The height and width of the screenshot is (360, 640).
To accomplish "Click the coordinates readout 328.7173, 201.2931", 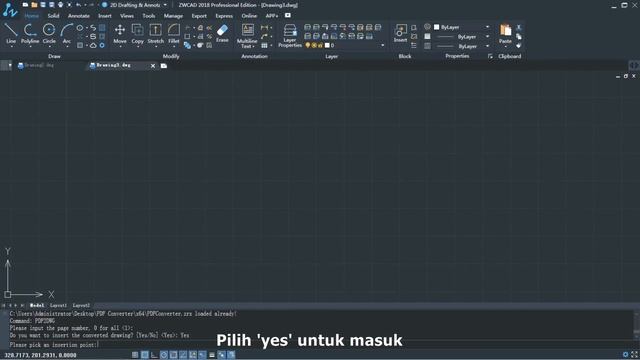I will [x=40, y=355].
